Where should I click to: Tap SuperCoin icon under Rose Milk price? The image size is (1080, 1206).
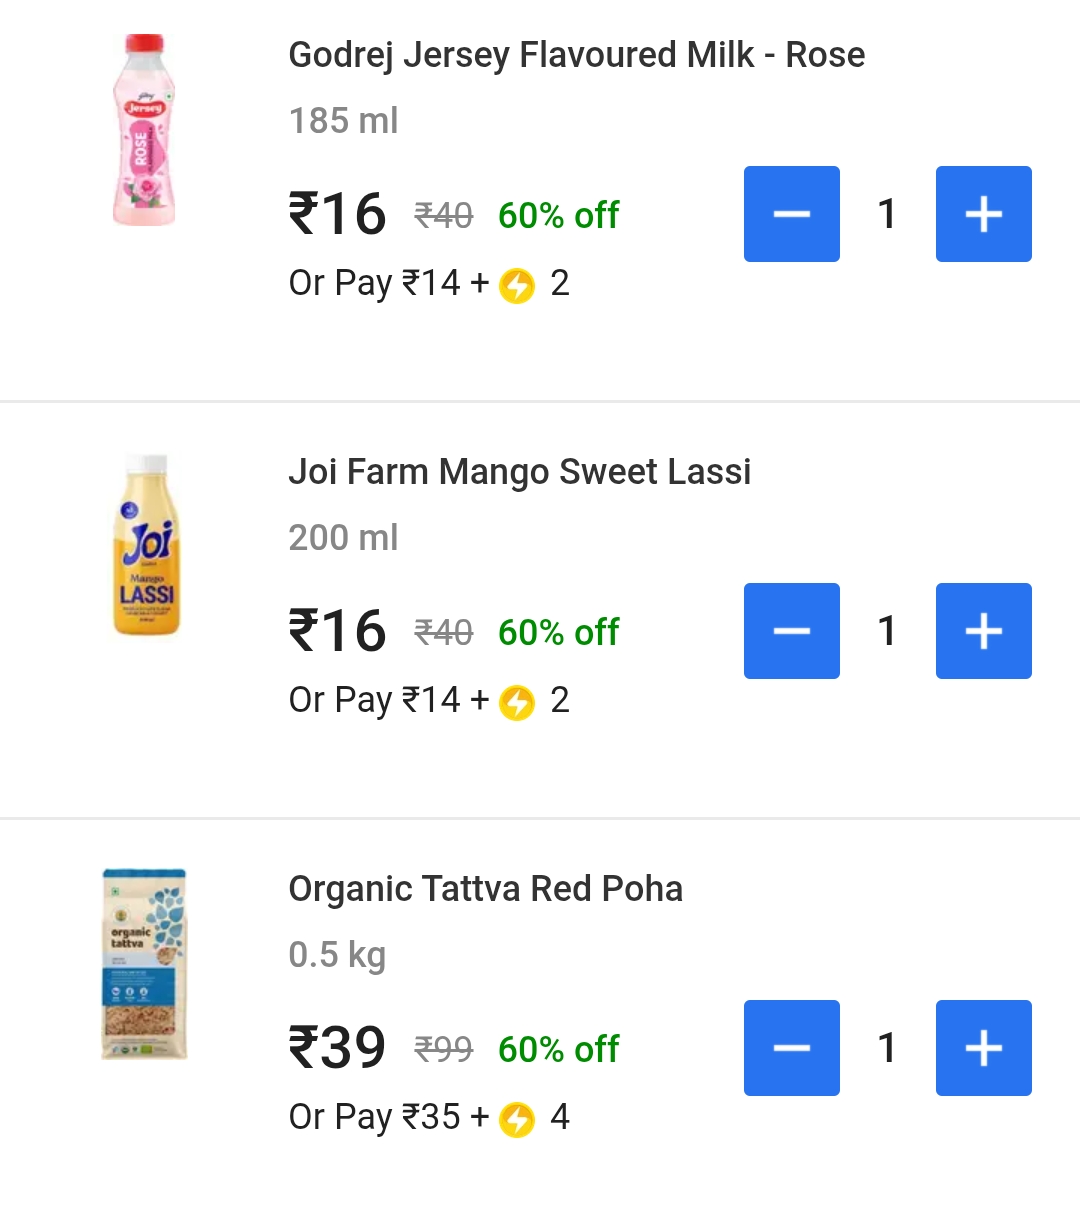click(x=517, y=286)
